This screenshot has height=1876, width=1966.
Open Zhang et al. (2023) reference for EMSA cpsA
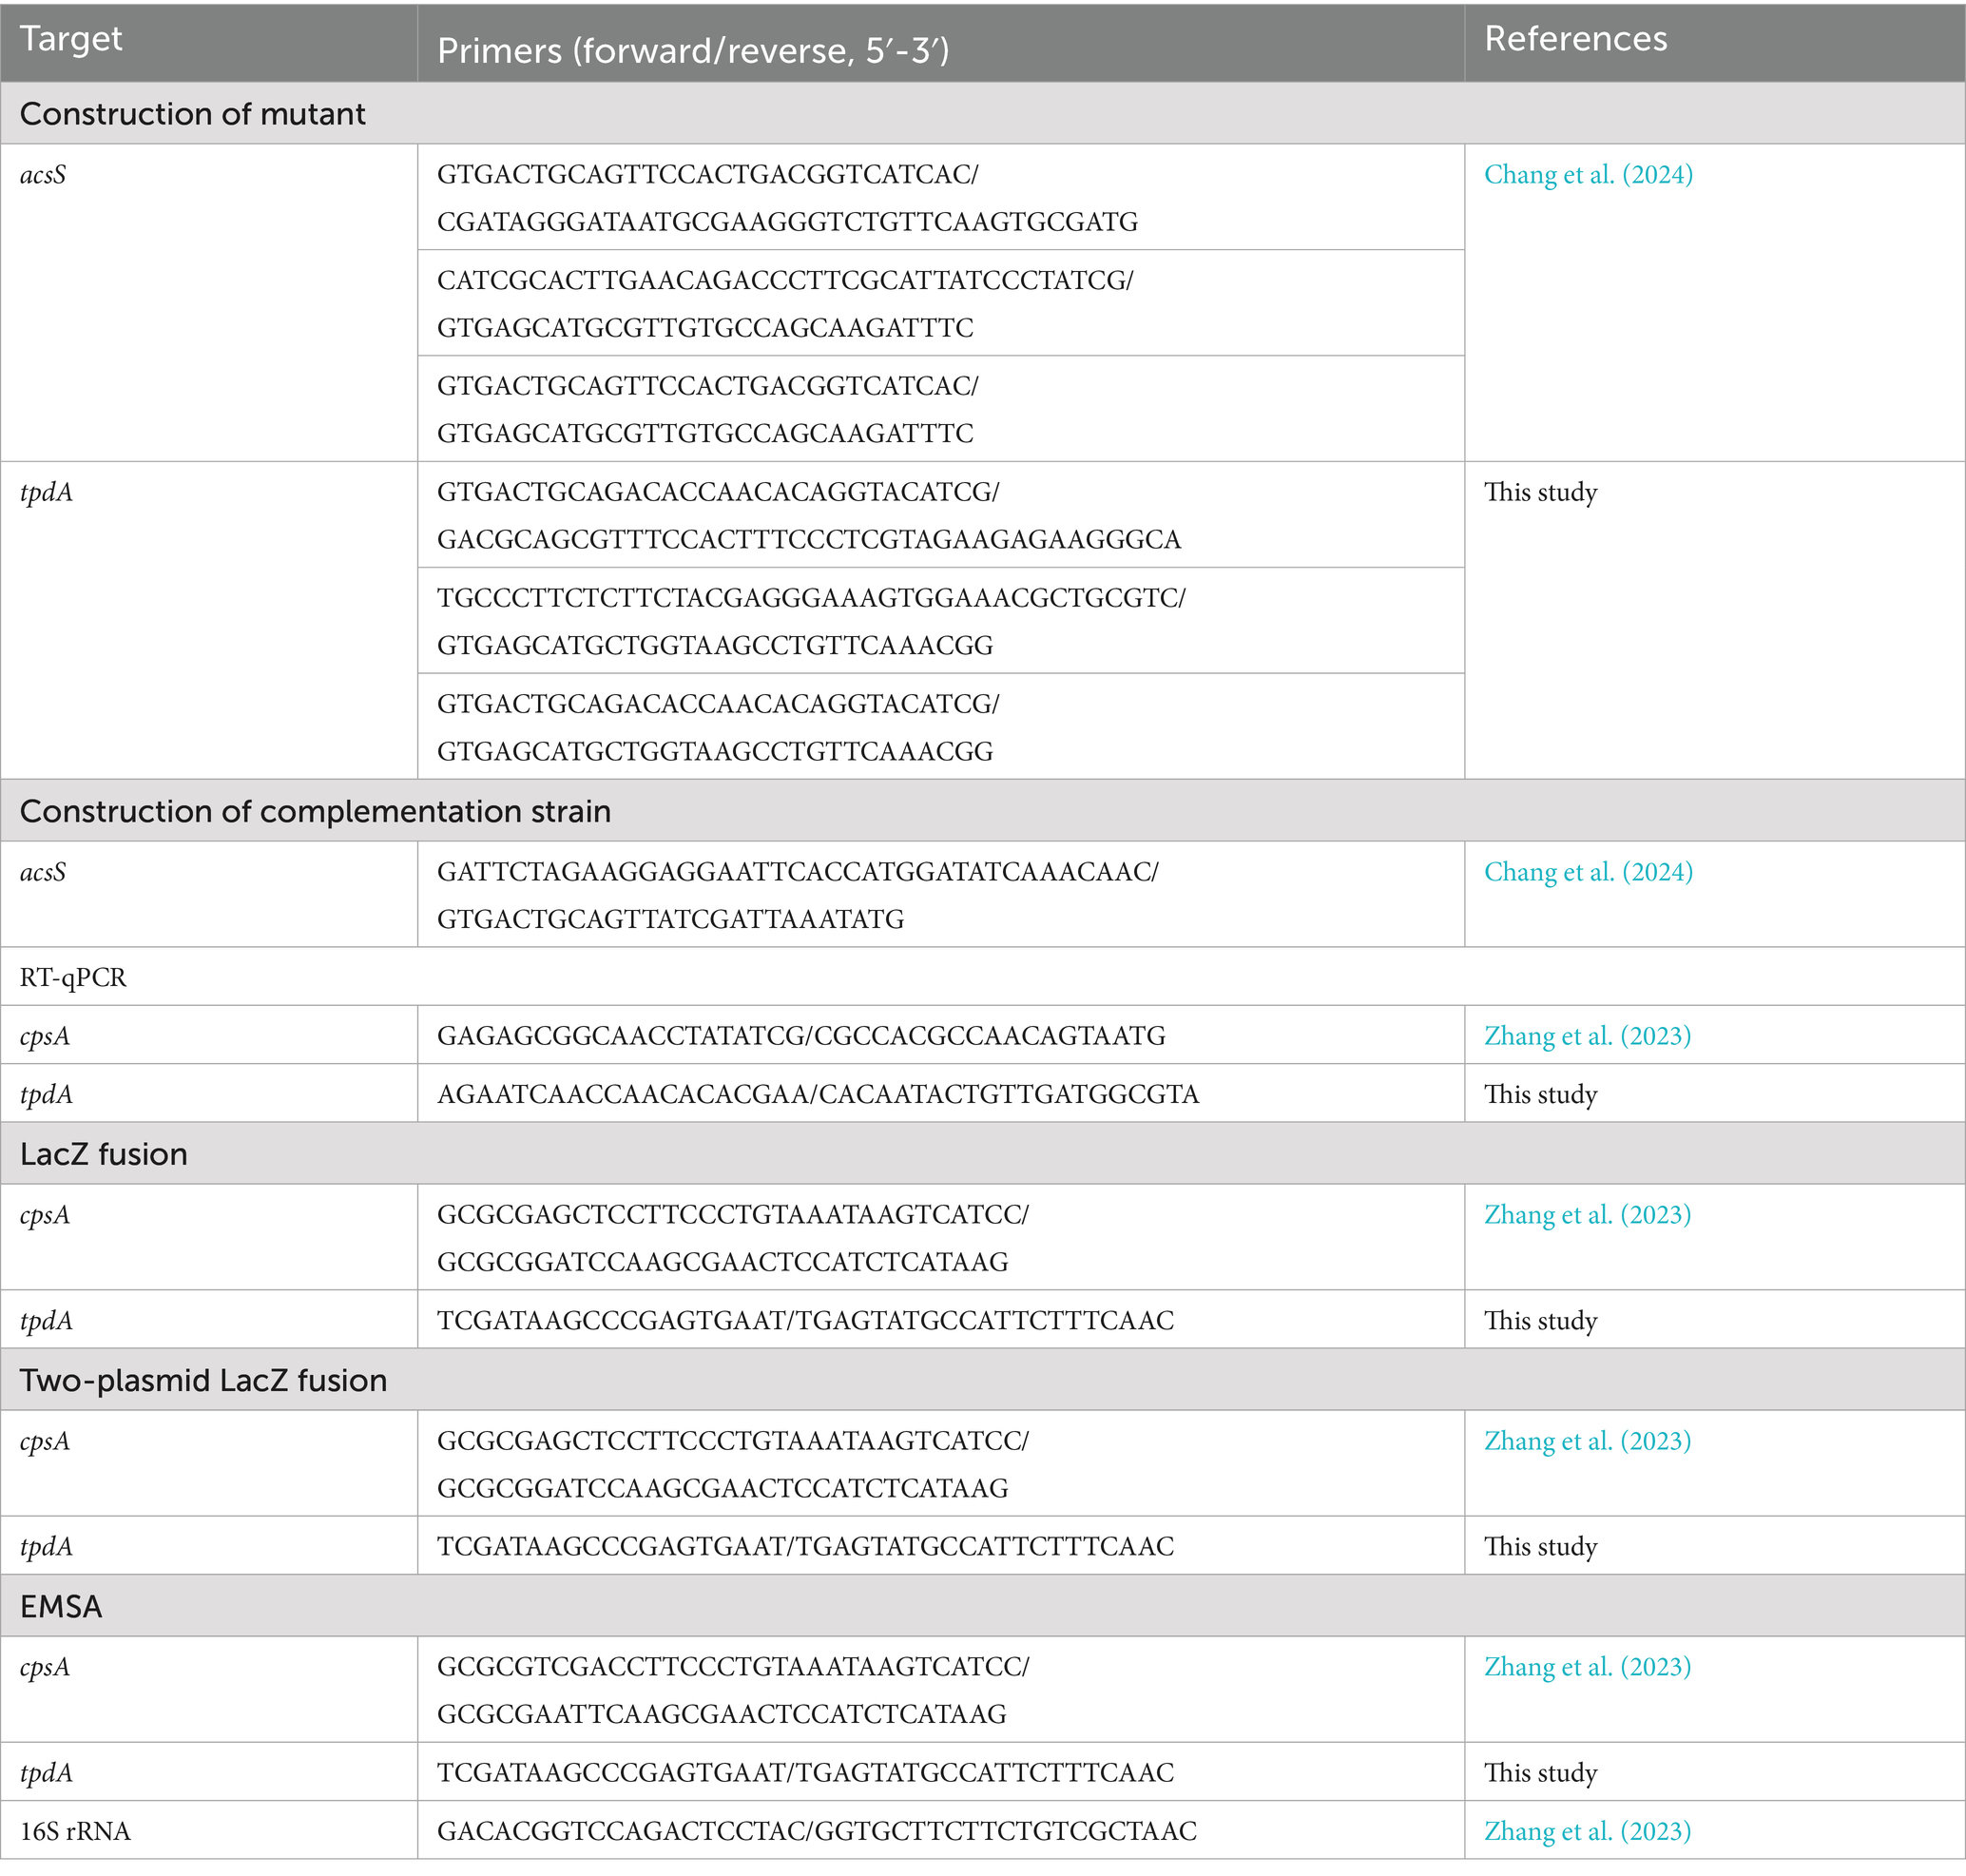1586,1667
